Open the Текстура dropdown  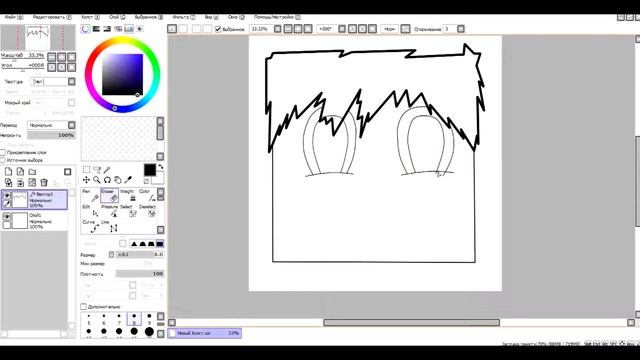click(71, 82)
